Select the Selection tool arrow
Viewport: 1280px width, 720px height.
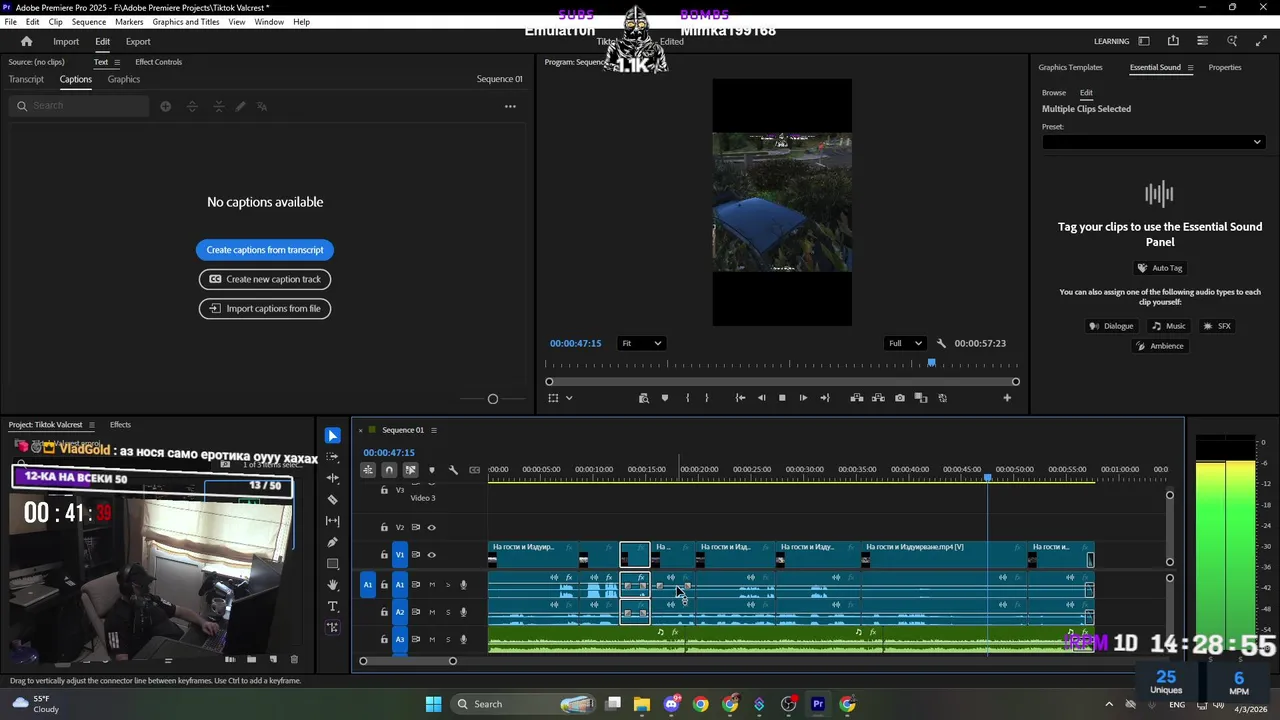click(333, 436)
